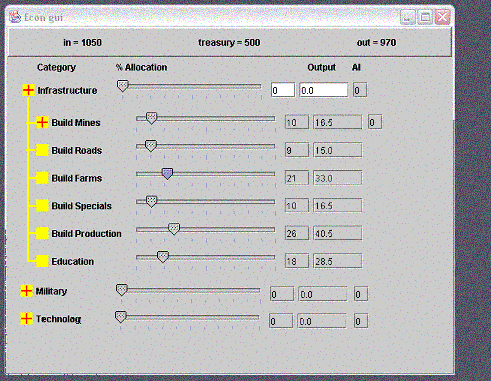
Task: Expand the Build Mines plus icon
Action: coord(42,122)
